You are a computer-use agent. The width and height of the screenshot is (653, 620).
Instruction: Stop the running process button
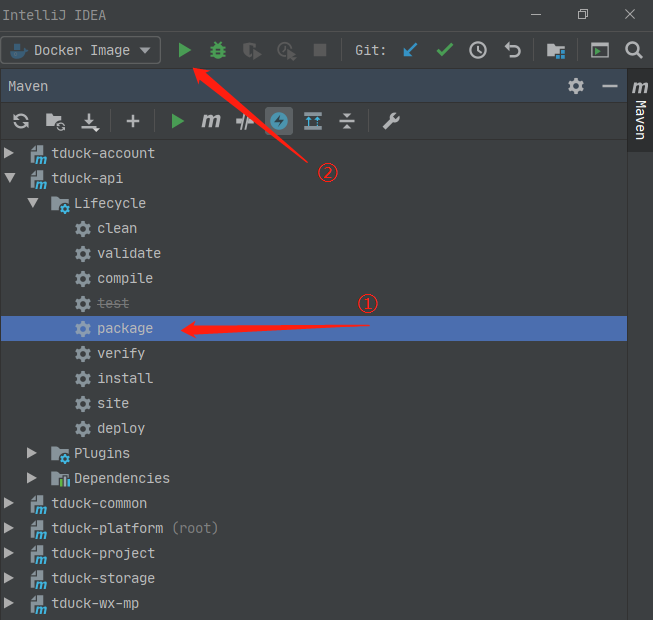pos(320,50)
